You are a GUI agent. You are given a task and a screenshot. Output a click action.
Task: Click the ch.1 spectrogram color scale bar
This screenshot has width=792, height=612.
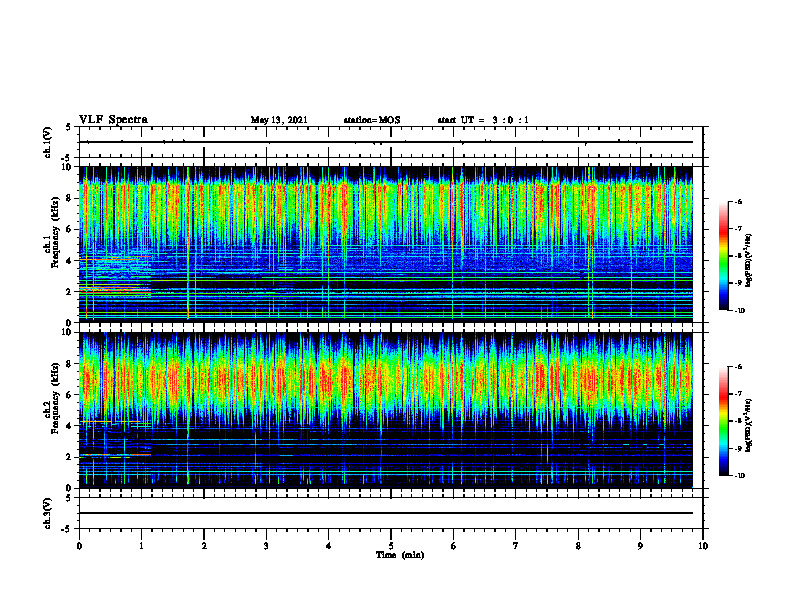(x=724, y=256)
